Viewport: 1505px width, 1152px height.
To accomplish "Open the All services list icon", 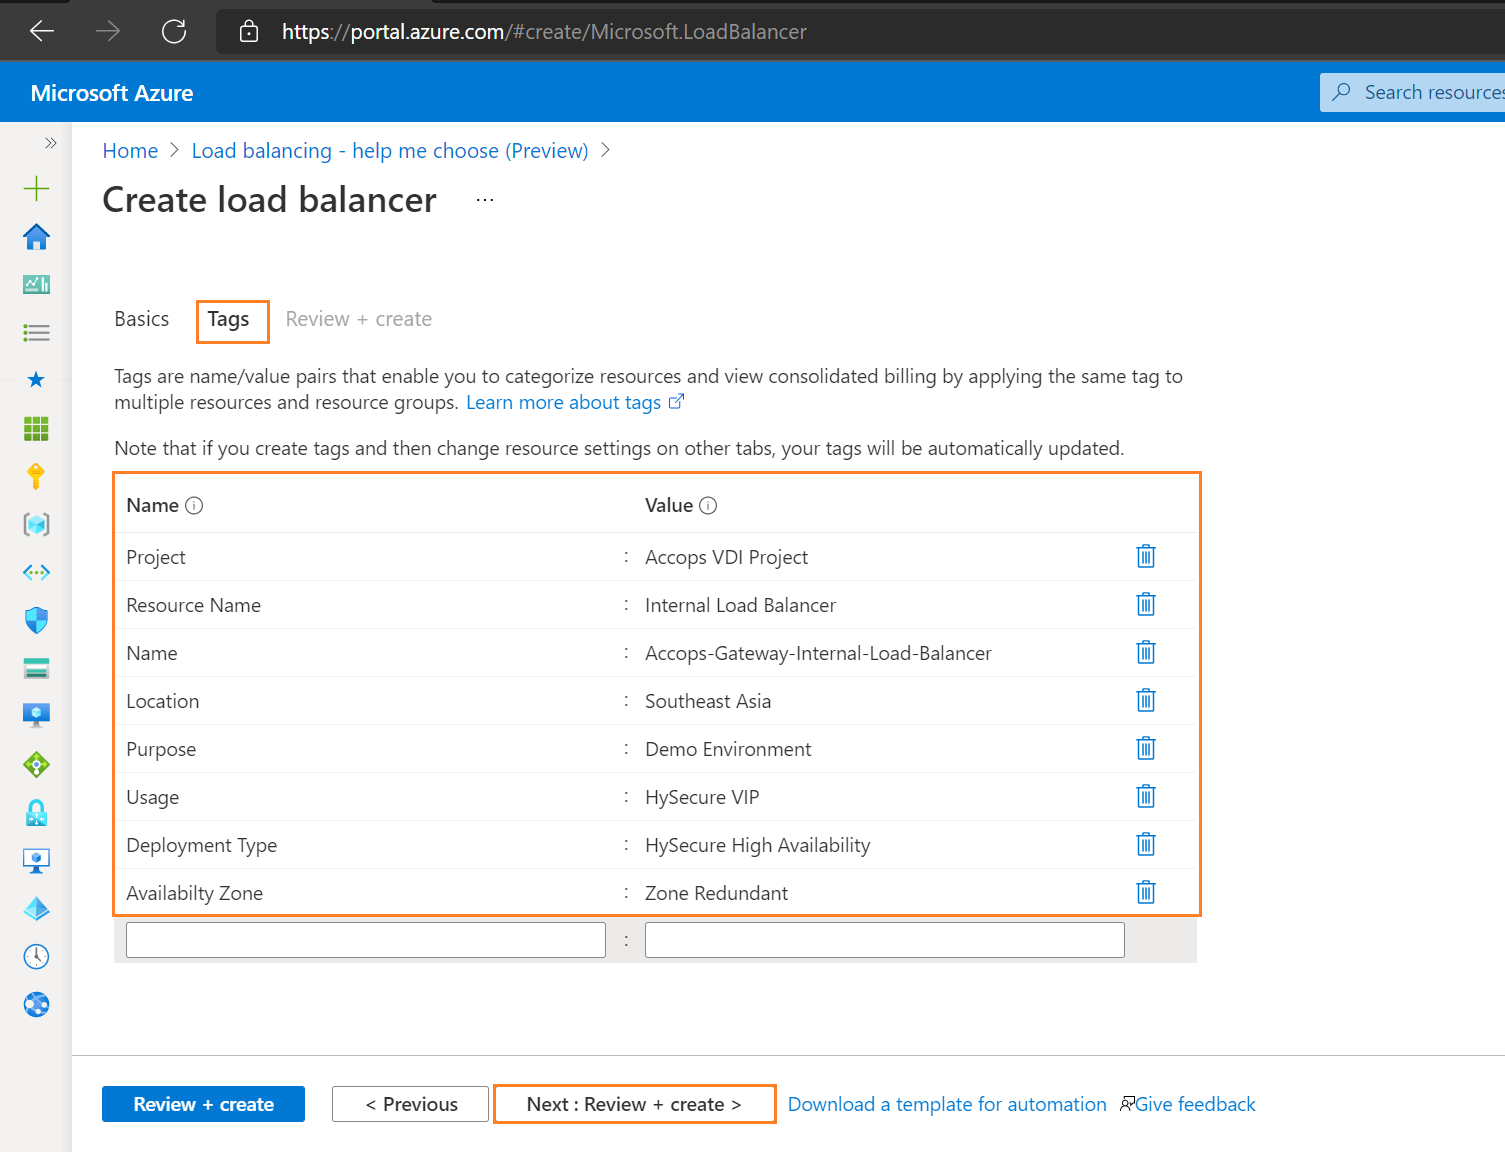I will 36,333.
